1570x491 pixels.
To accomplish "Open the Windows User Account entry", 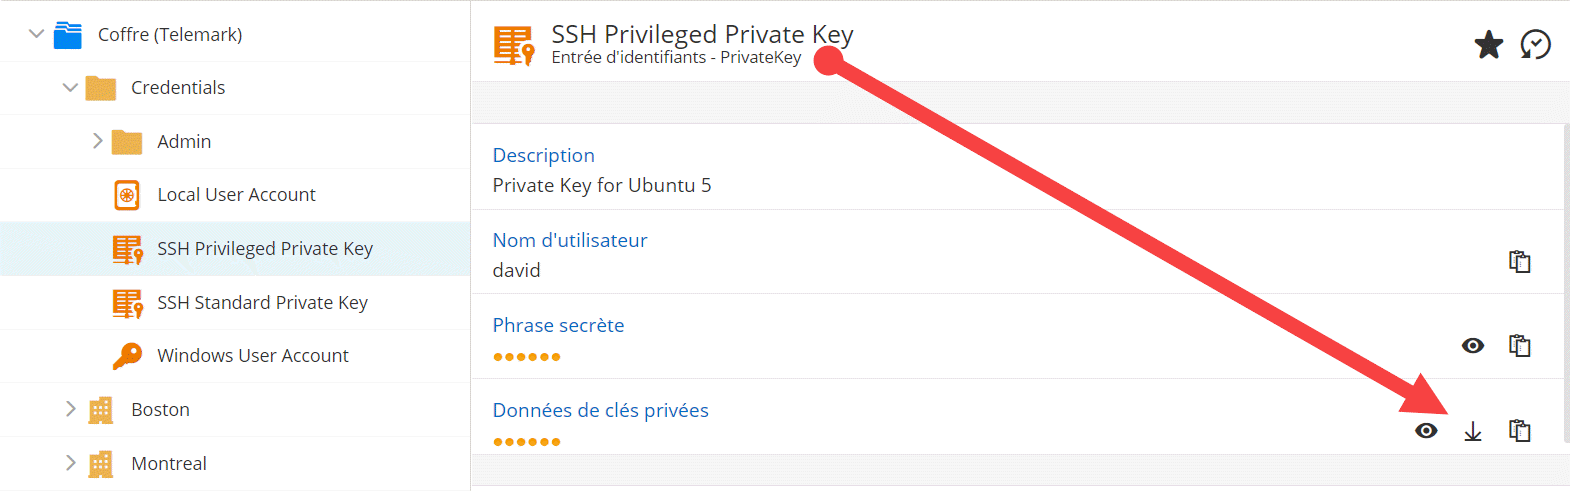I will (x=252, y=356).
